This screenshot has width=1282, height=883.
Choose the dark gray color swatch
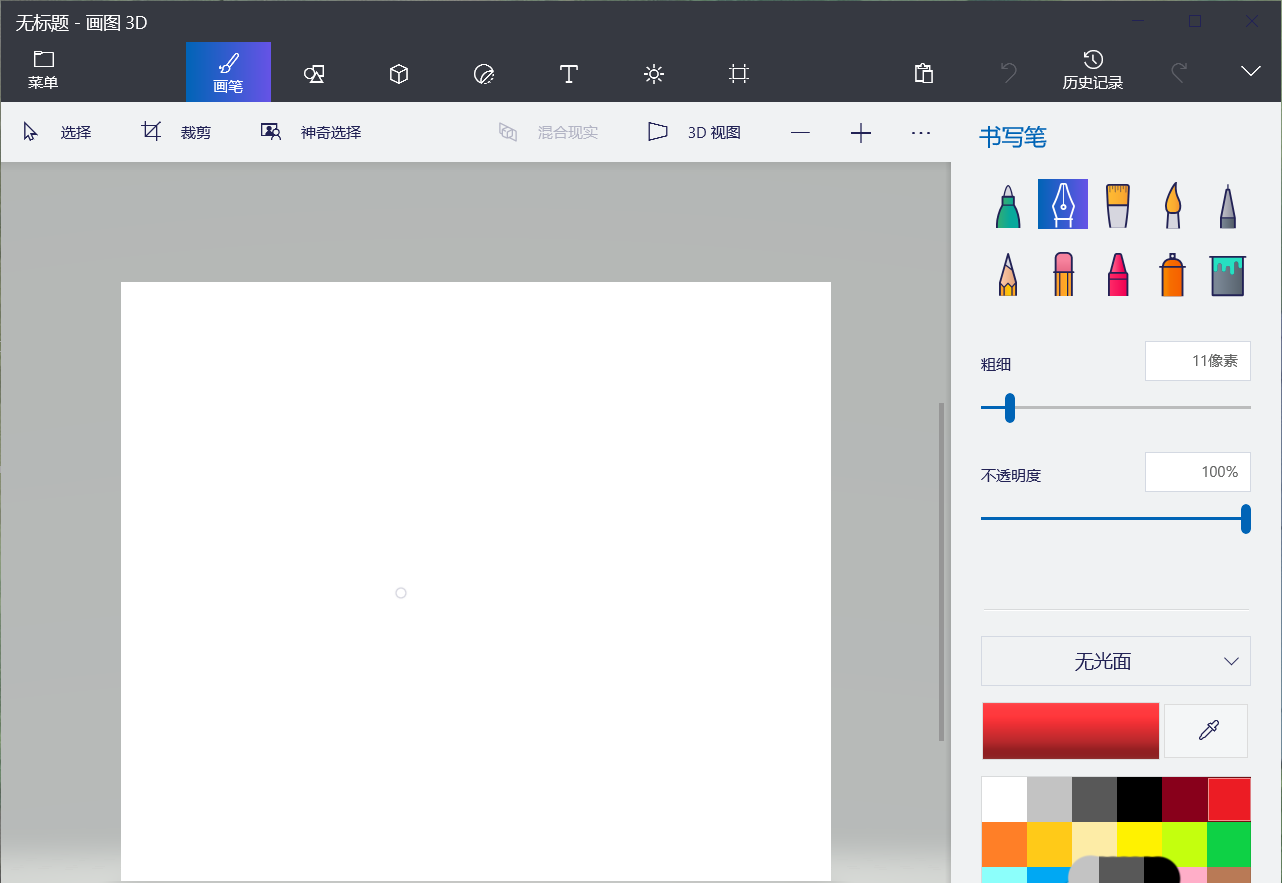1094,799
